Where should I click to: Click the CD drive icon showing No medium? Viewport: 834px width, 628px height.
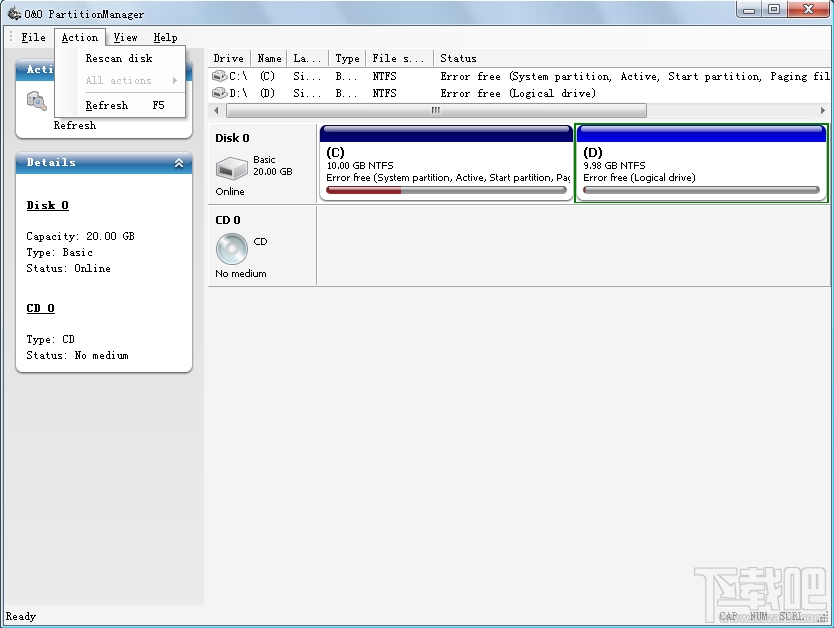pyautogui.click(x=232, y=250)
